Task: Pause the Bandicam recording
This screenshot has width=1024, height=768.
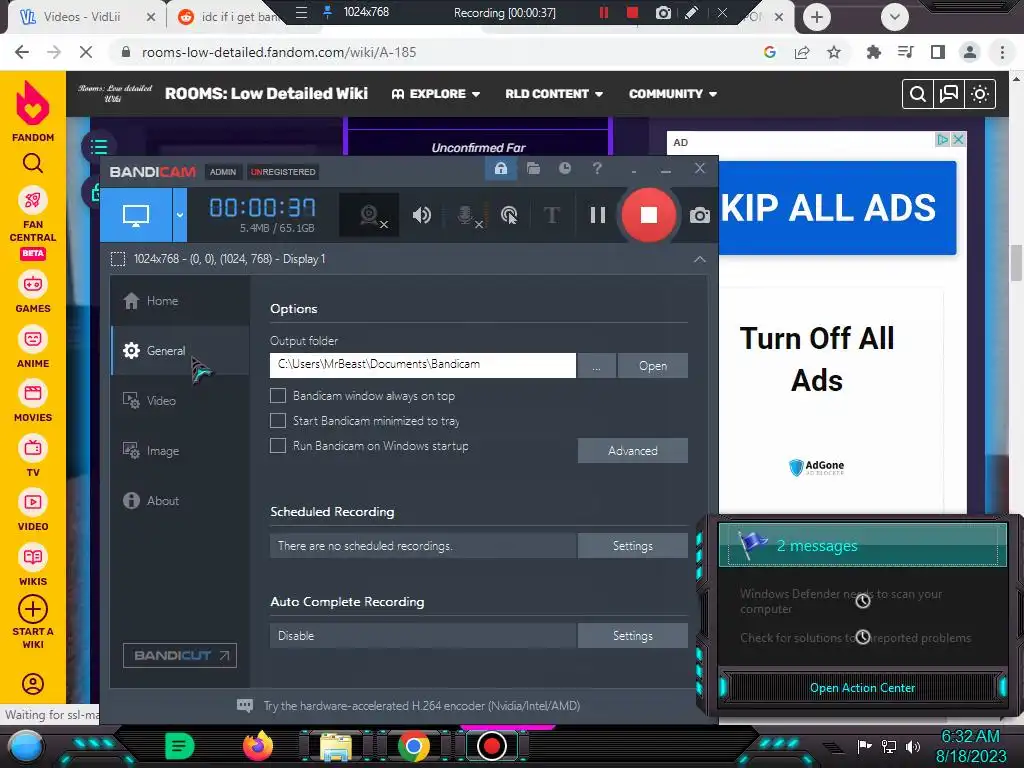Action: click(x=598, y=215)
